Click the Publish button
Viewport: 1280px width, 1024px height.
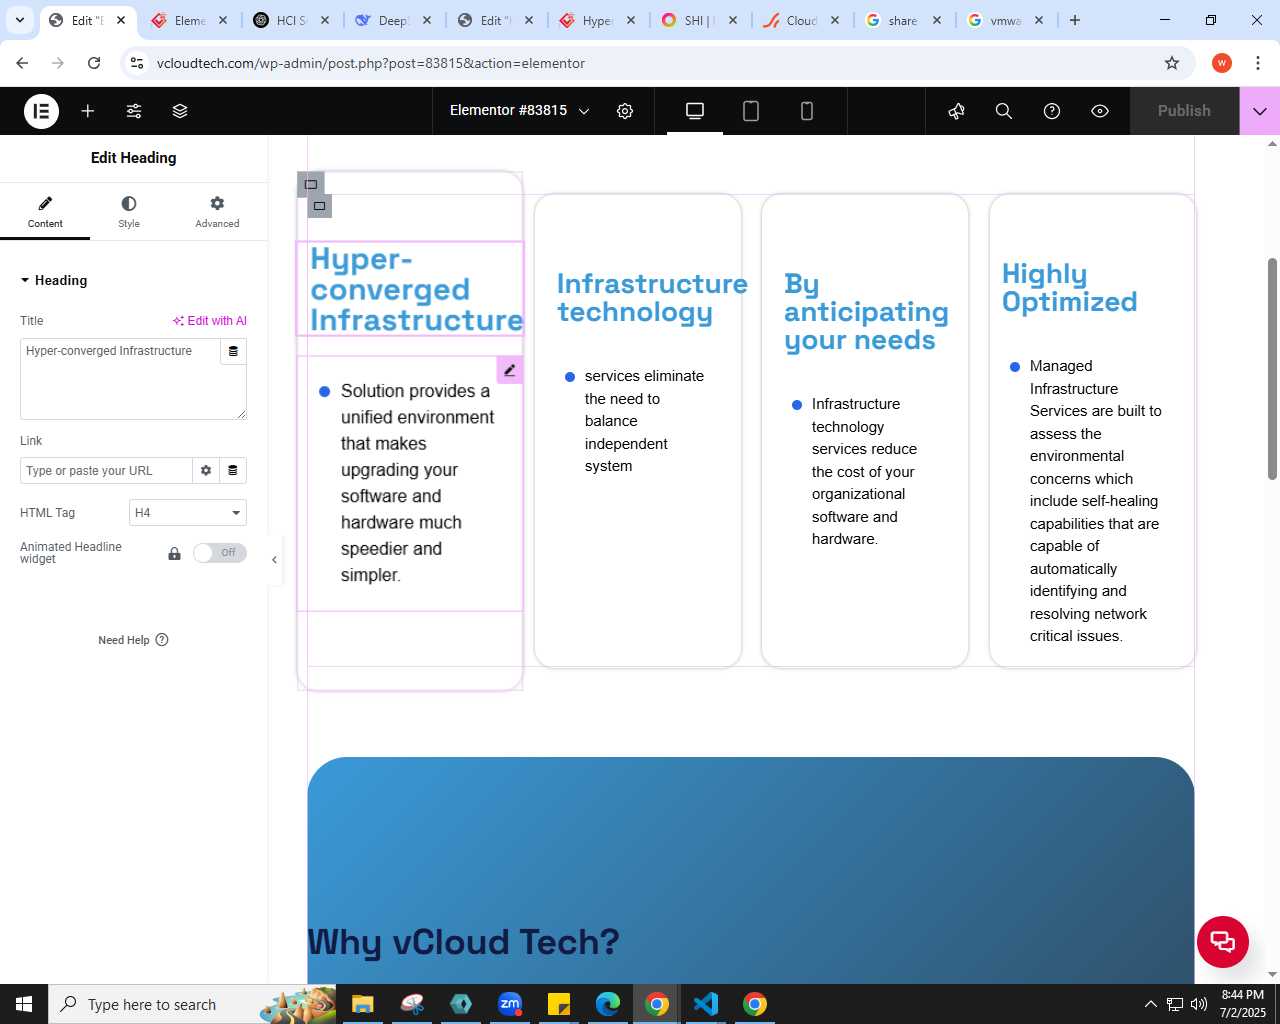(x=1184, y=111)
